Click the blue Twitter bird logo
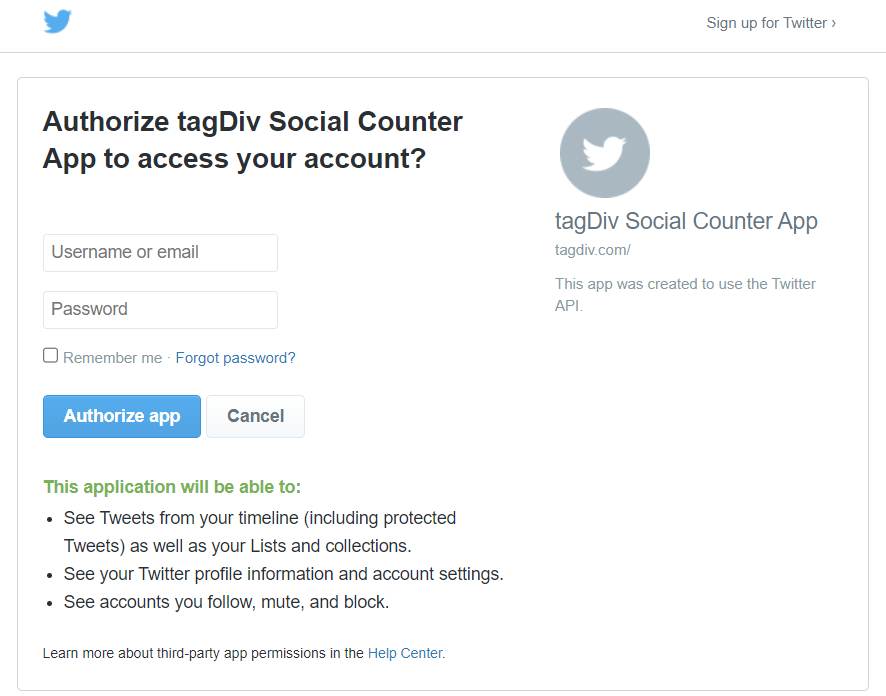 tap(58, 21)
